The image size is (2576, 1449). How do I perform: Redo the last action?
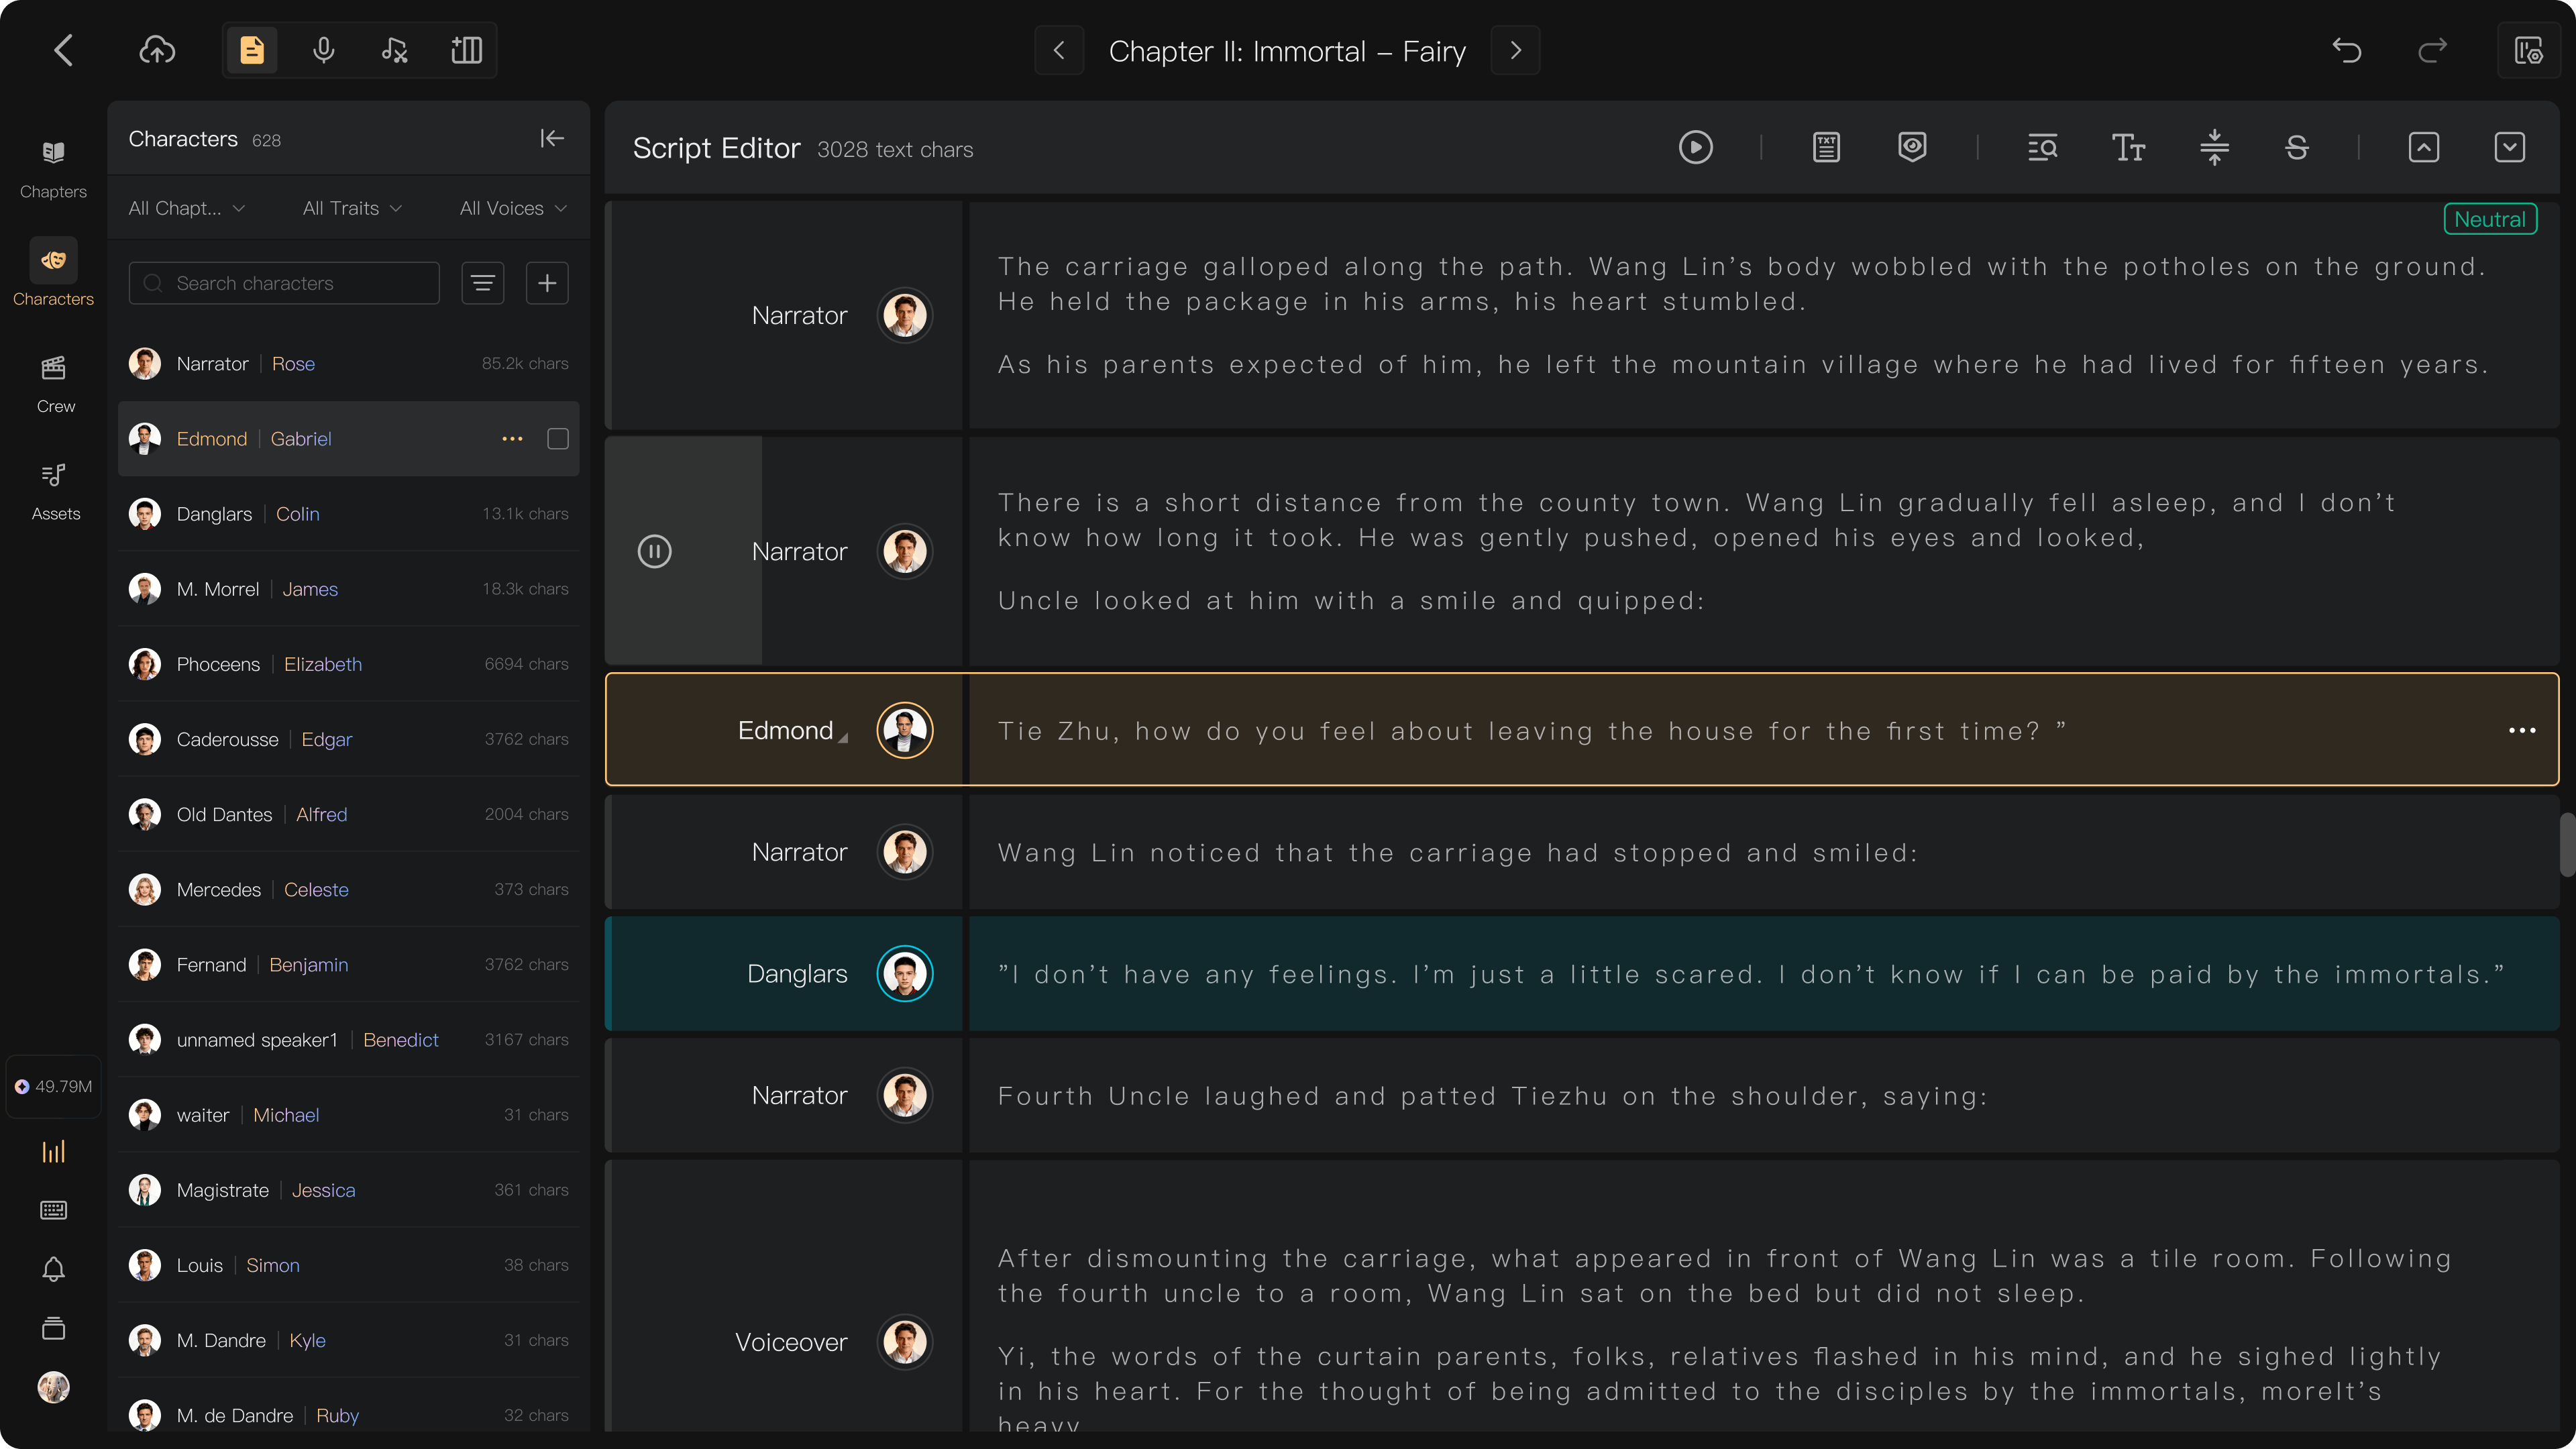[x=2432, y=50]
